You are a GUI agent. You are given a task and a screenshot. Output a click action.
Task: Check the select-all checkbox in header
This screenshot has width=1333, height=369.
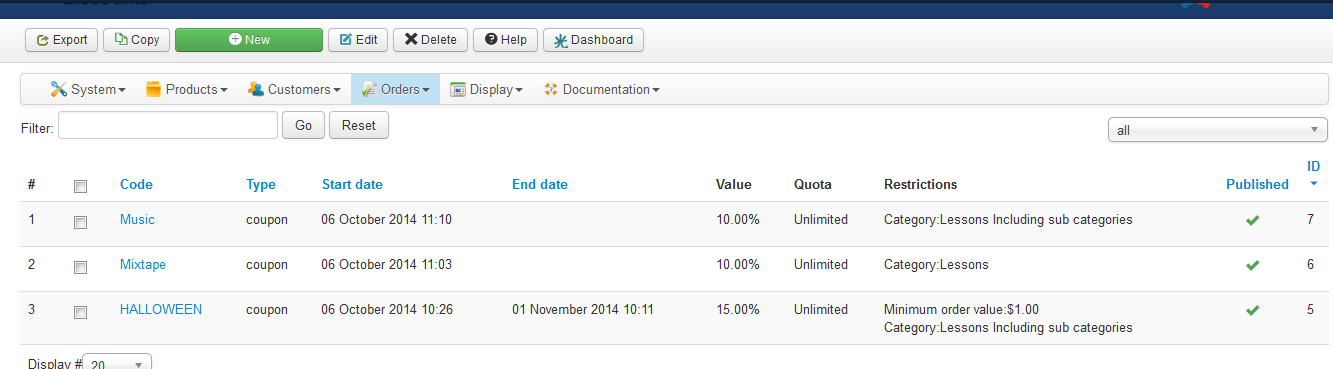click(x=81, y=186)
